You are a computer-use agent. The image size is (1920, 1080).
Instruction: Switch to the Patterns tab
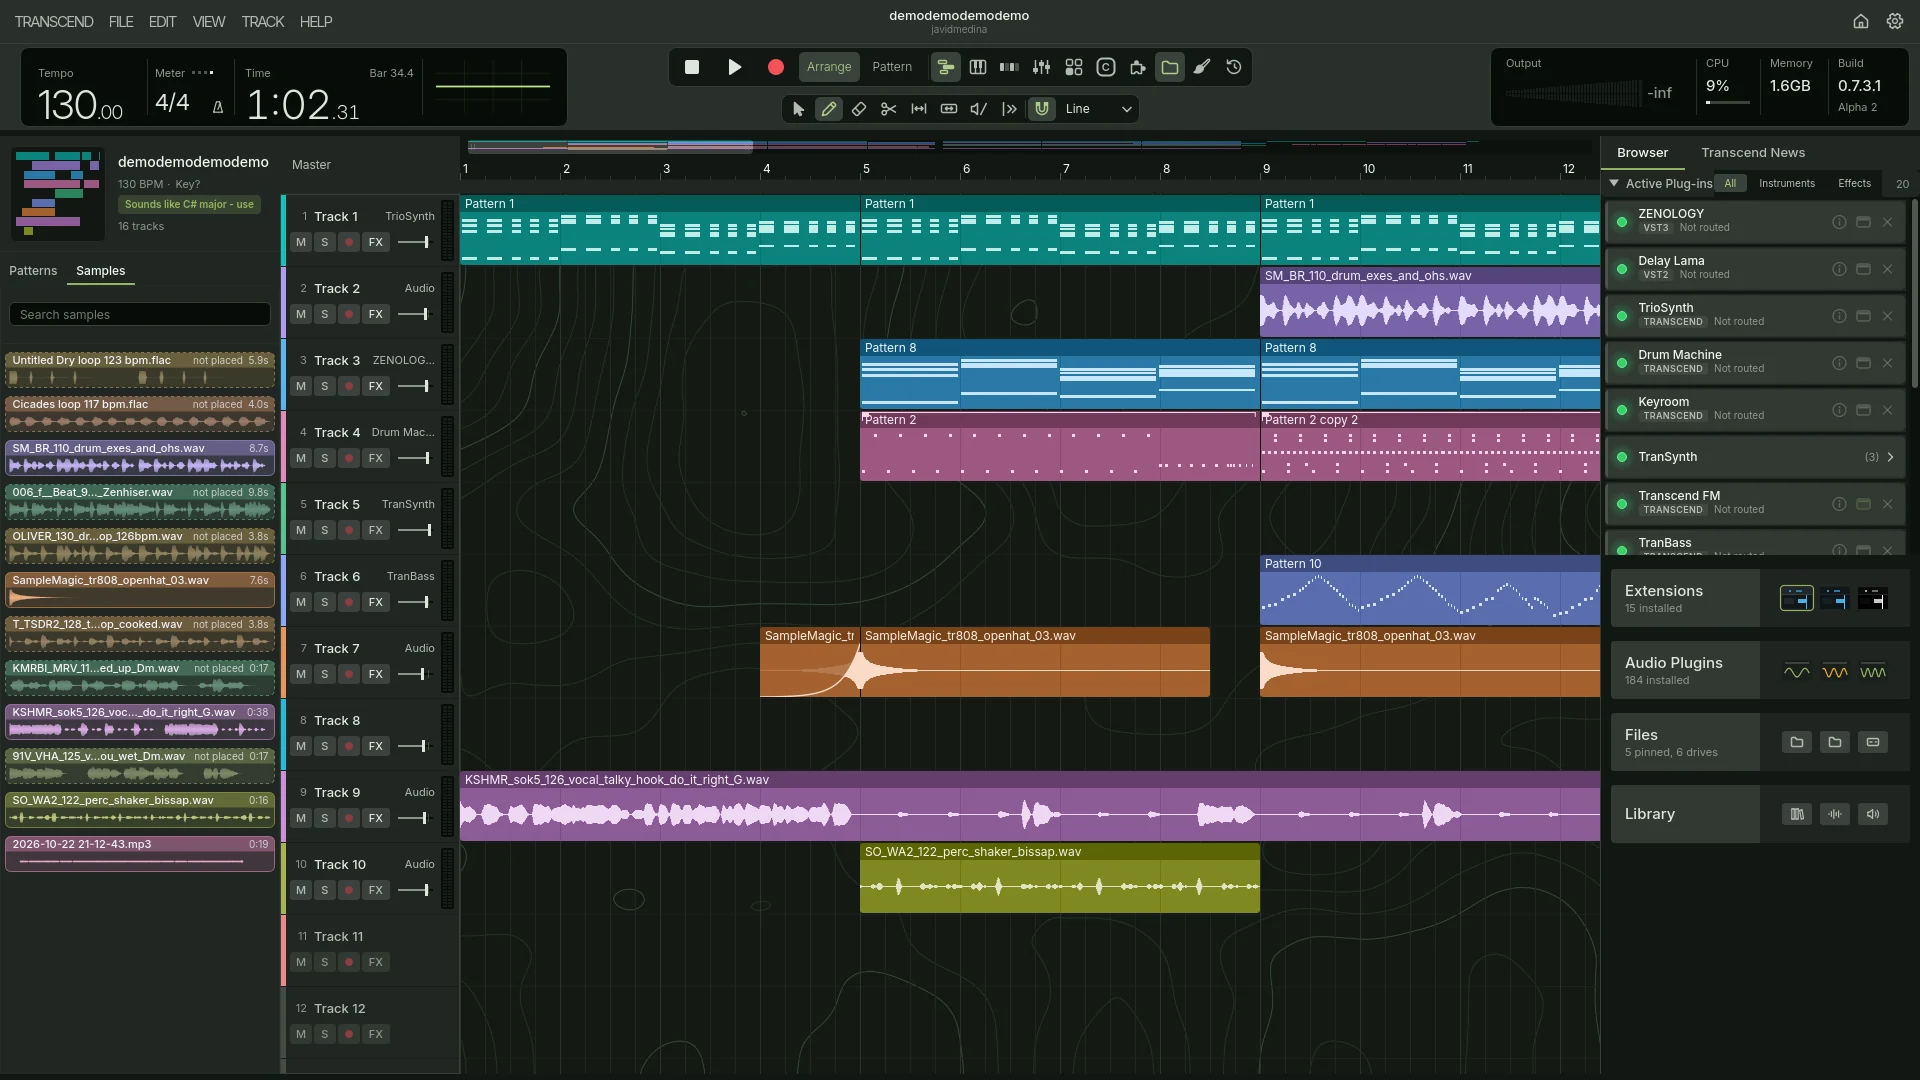33,271
